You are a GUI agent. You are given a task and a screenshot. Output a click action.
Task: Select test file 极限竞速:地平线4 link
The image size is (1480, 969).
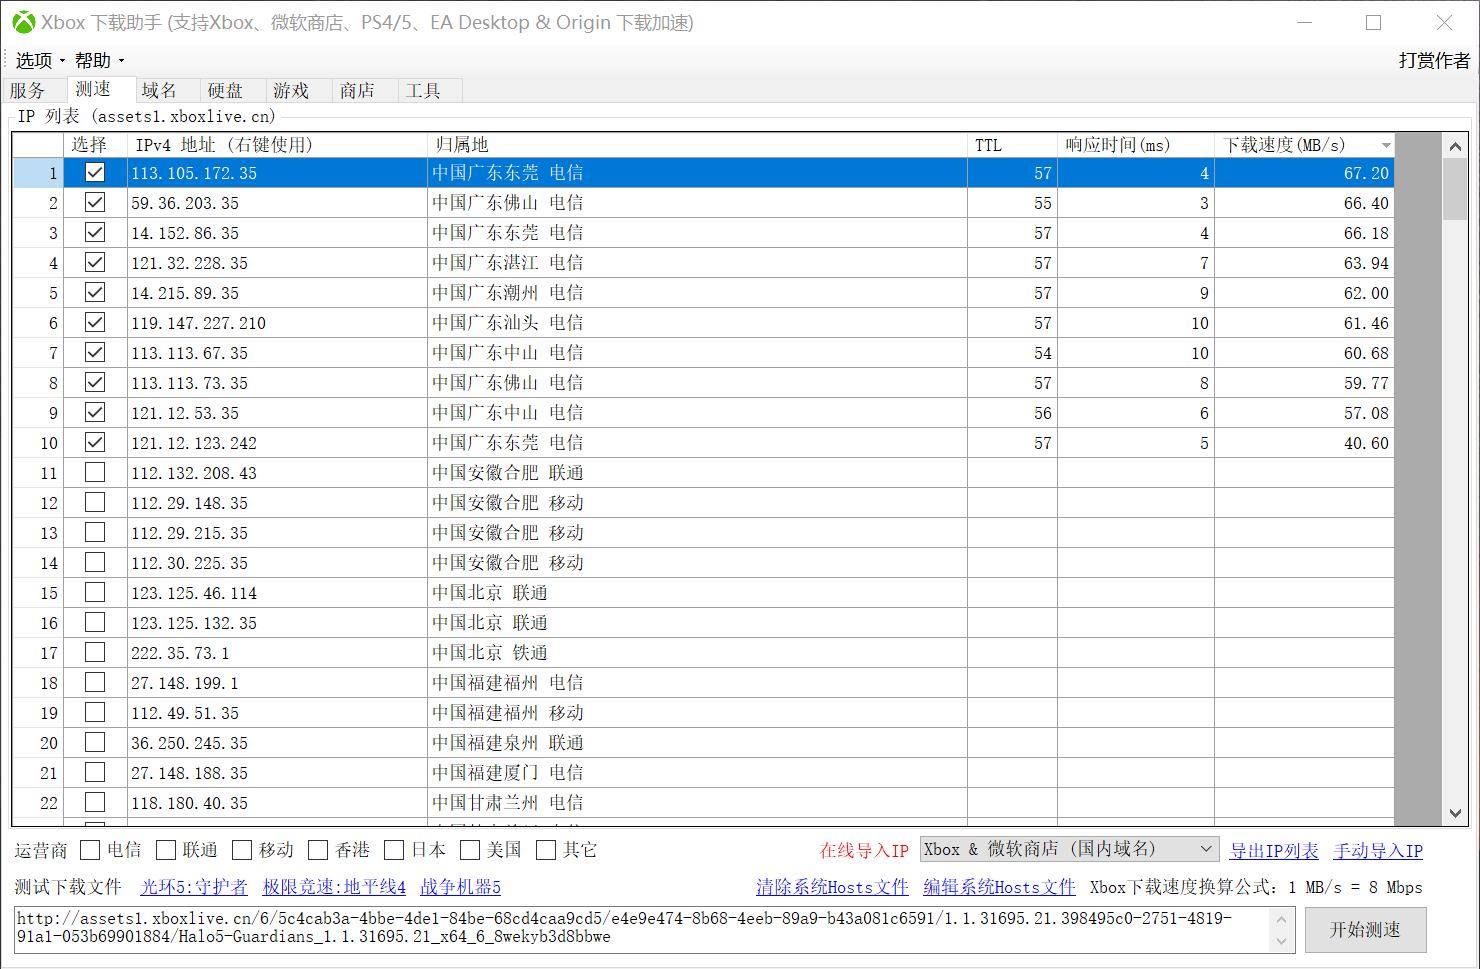click(x=334, y=887)
